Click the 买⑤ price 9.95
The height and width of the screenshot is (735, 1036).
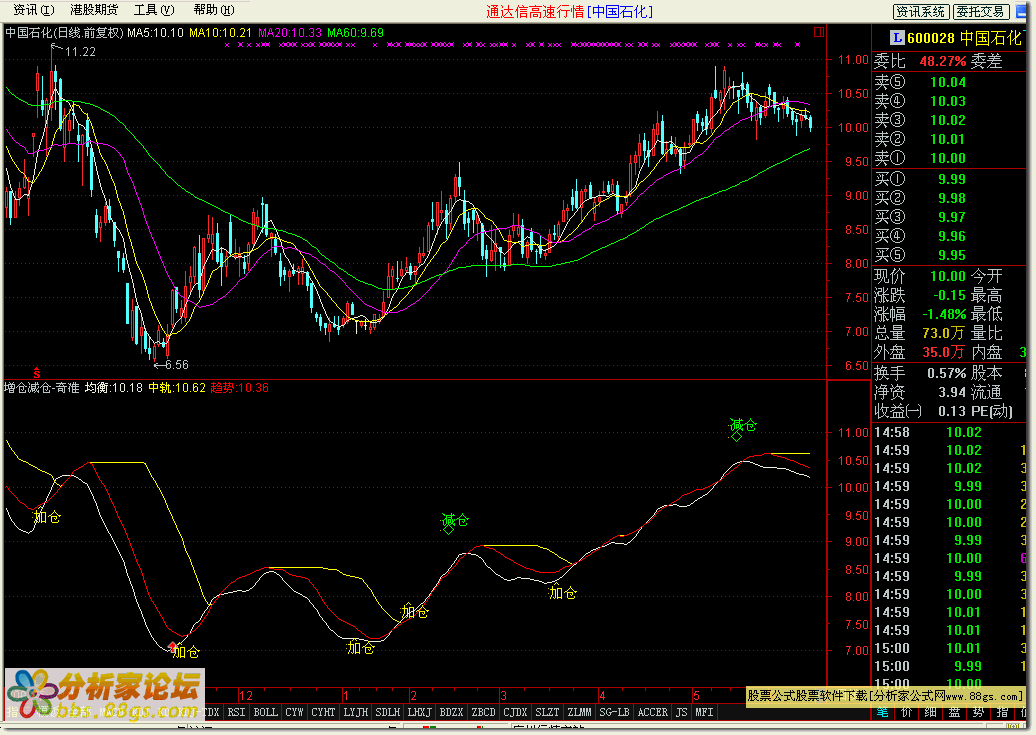951,255
